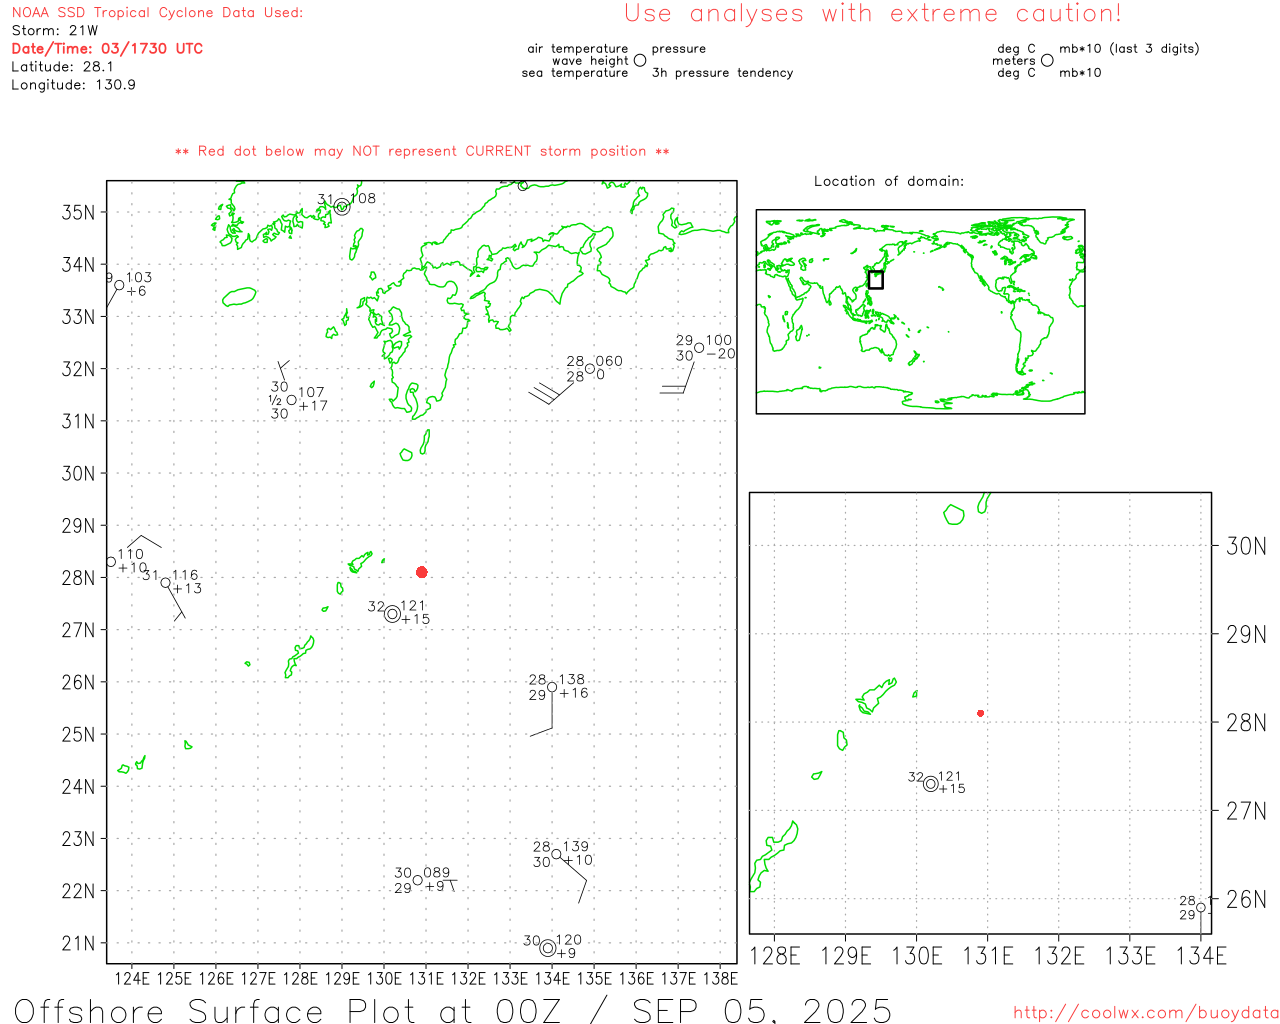The image size is (1280, 1024).
Task: Click the 131E label under the inset map
Action: pyautogui.click(x=988, y=956)
